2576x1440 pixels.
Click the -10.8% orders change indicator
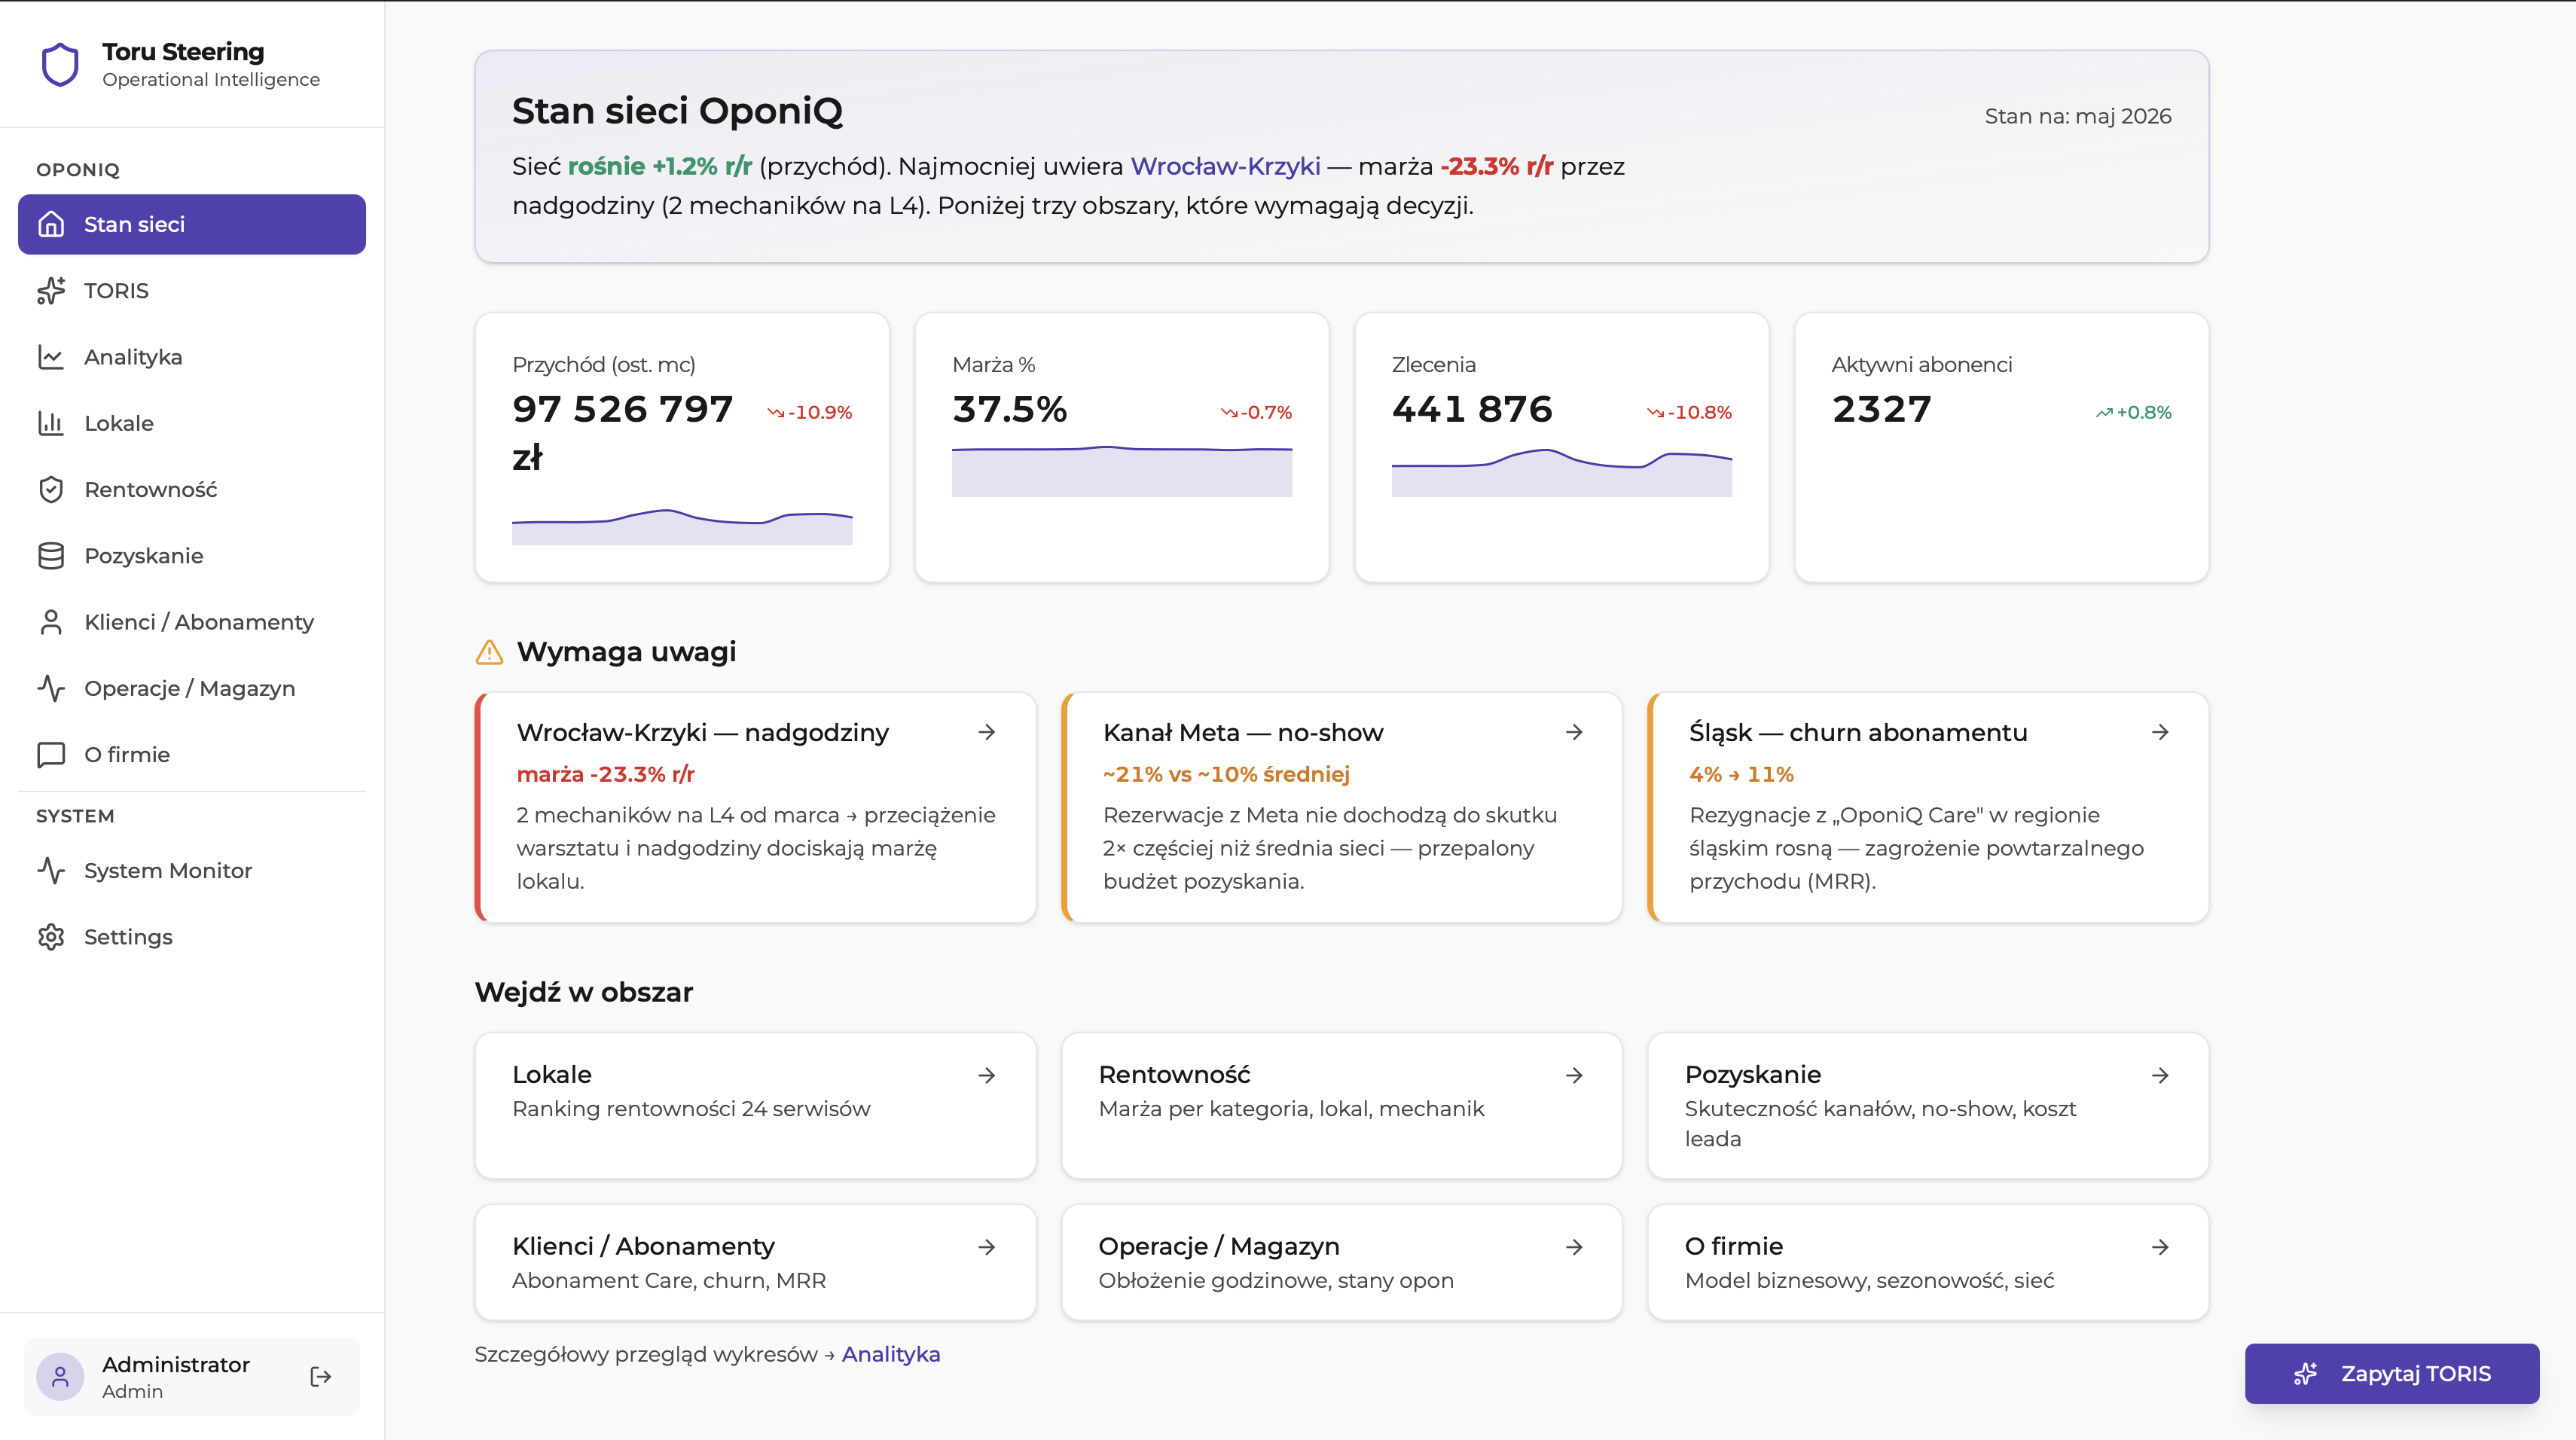pyautogui.click(x=1689, y=412)
